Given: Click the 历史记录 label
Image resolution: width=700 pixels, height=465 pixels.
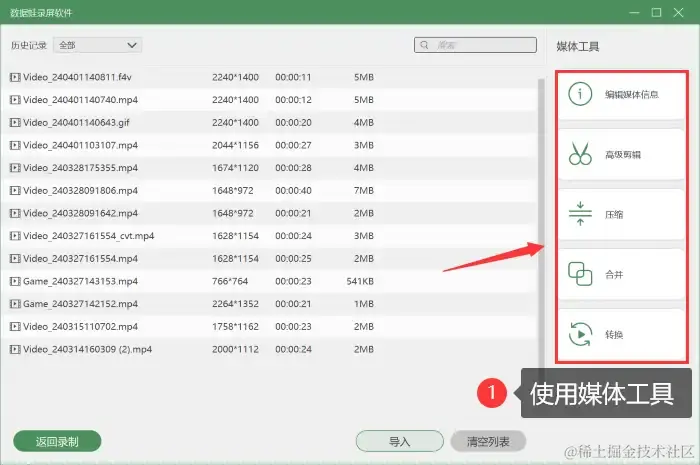Looking at the screenshot, I should pyautogui.click(x=29, y=45).
